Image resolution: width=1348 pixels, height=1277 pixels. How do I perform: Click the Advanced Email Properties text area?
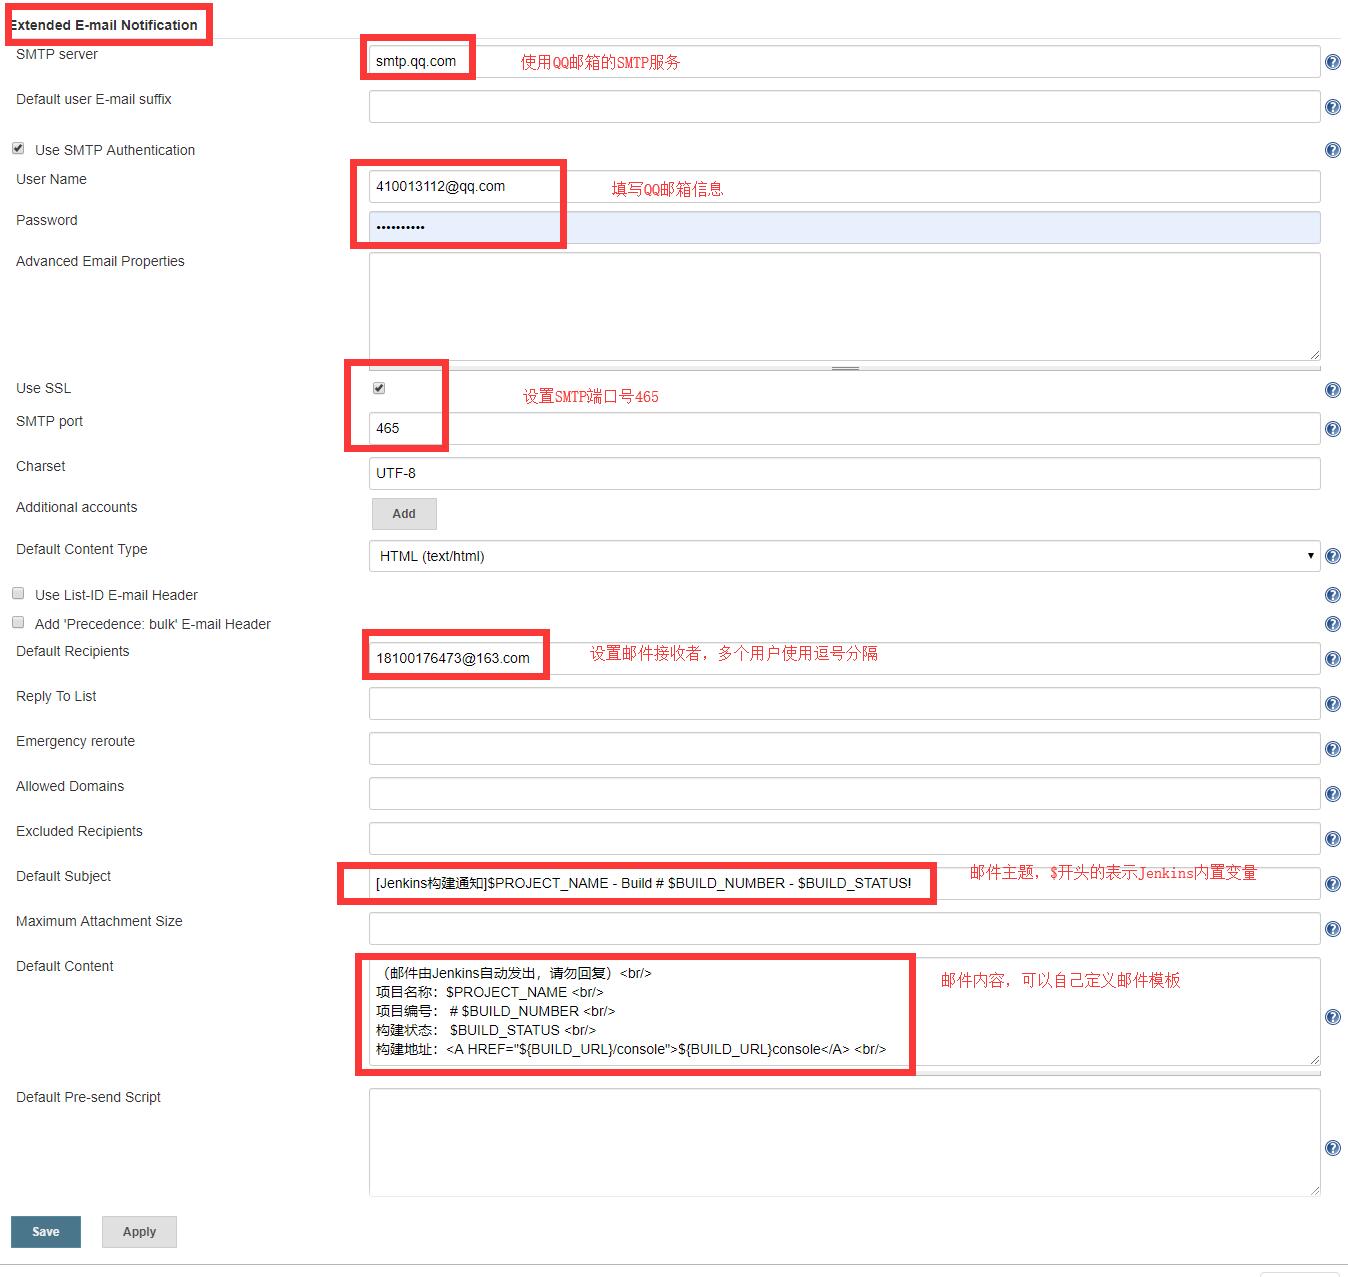[844, 306]
